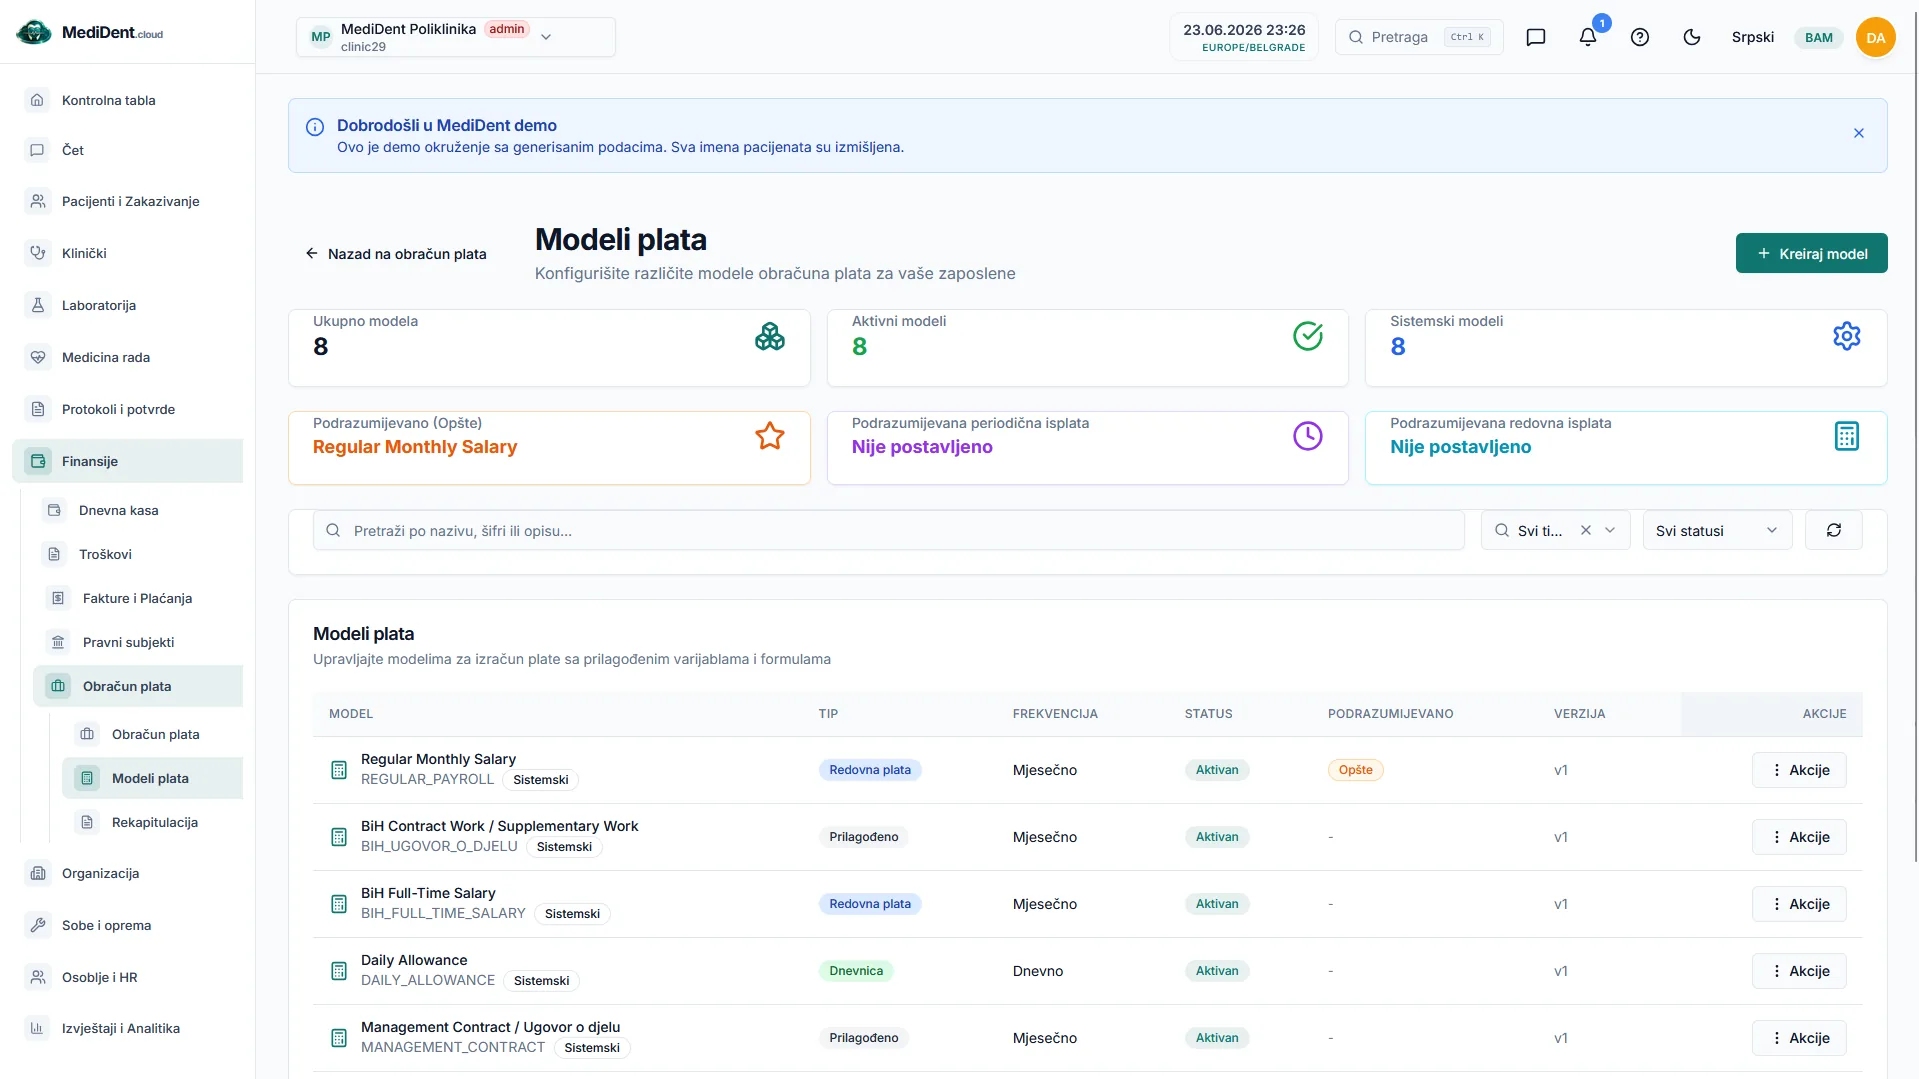Click the FREKVENCIJA column header
Image resolution: width=1919 pixels, height=1079 pixels.
[1055, 714]
